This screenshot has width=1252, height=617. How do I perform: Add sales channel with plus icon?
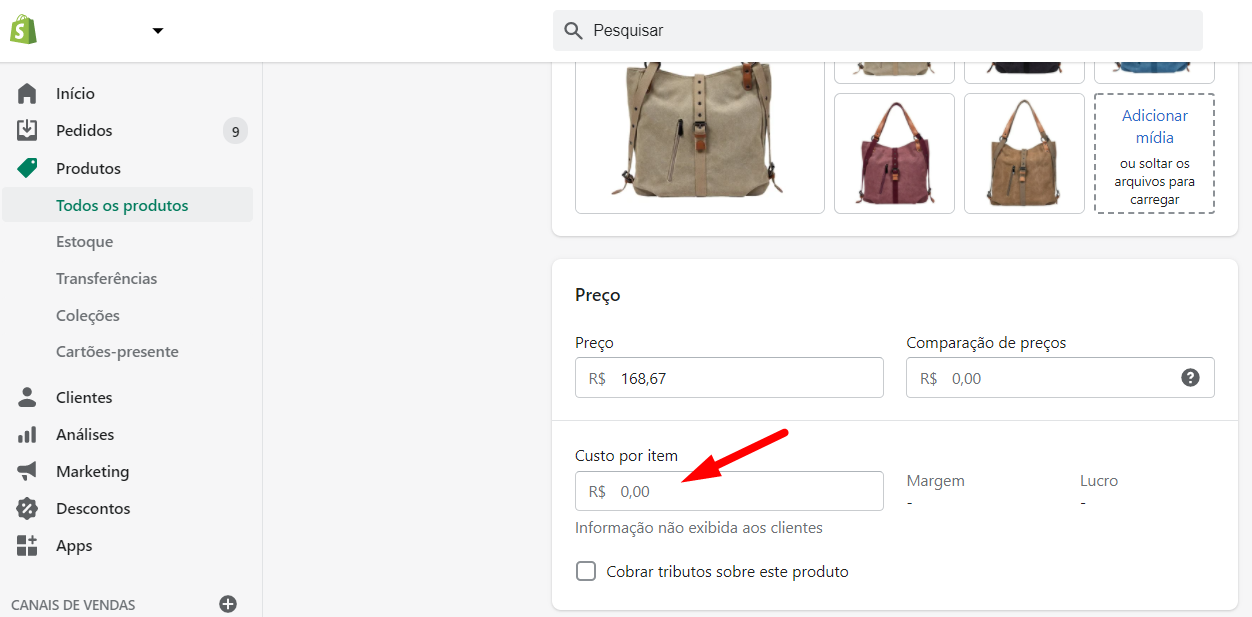[228, 604]
